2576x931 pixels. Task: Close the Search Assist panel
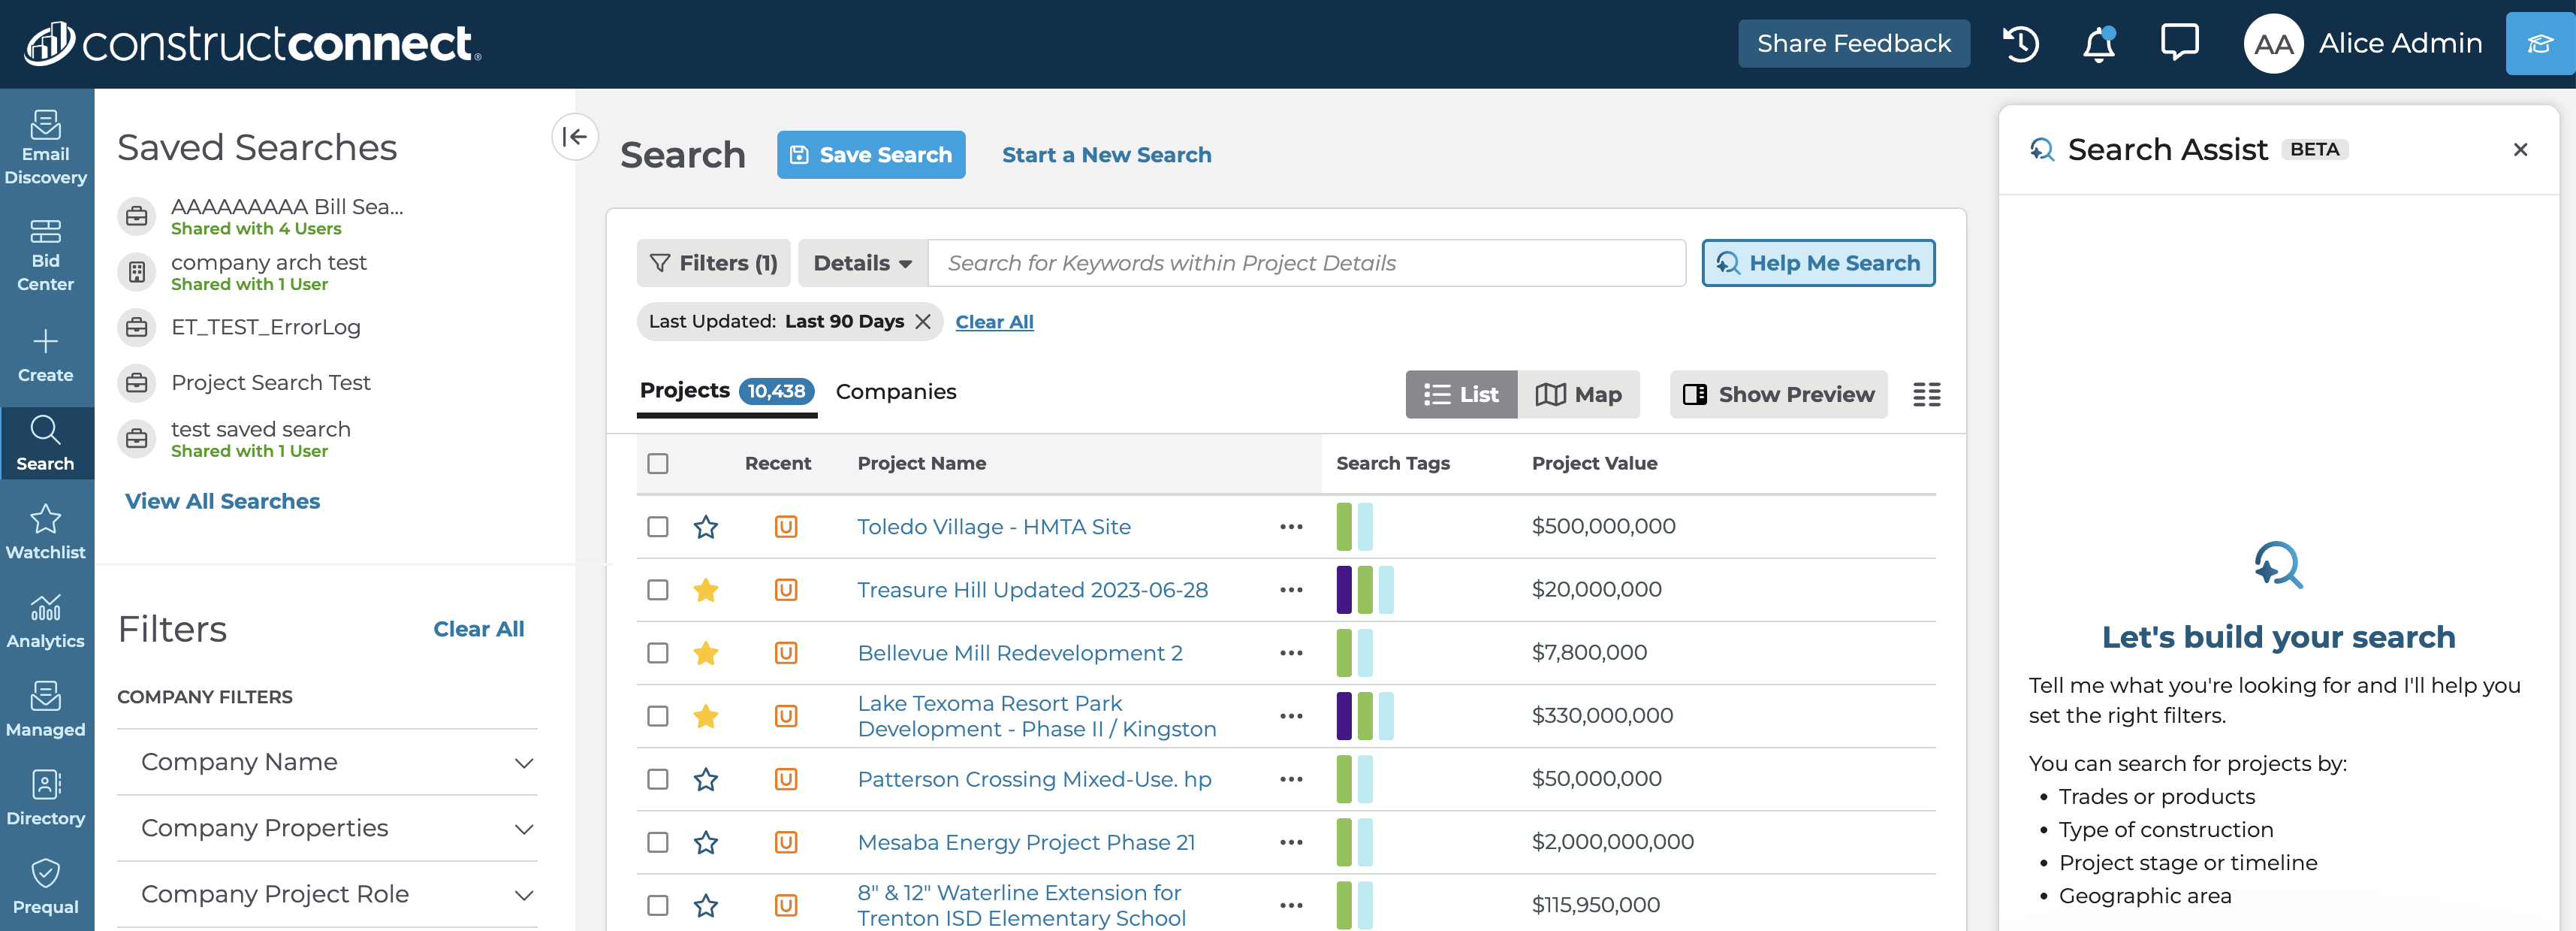click(x=2520, y=149)
